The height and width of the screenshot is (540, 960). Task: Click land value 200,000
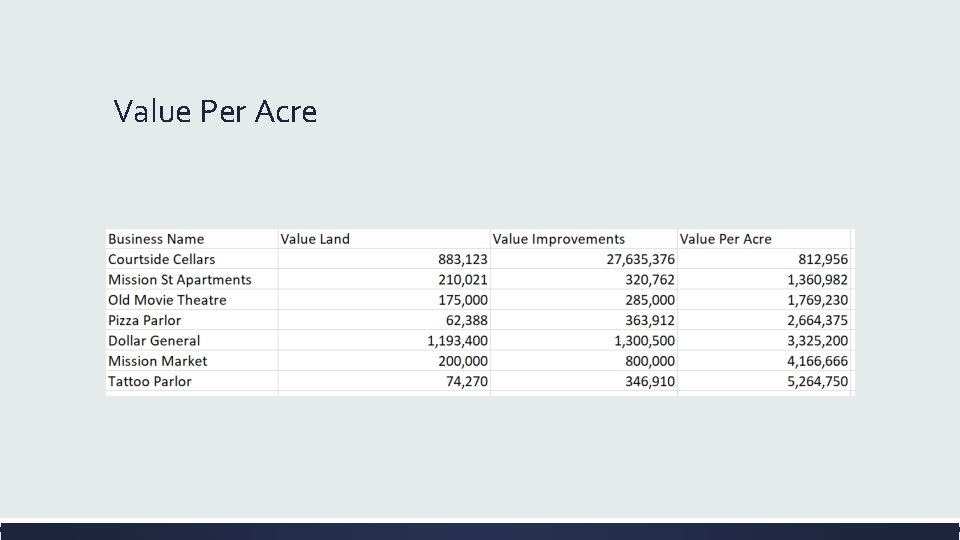pos(463,361)
